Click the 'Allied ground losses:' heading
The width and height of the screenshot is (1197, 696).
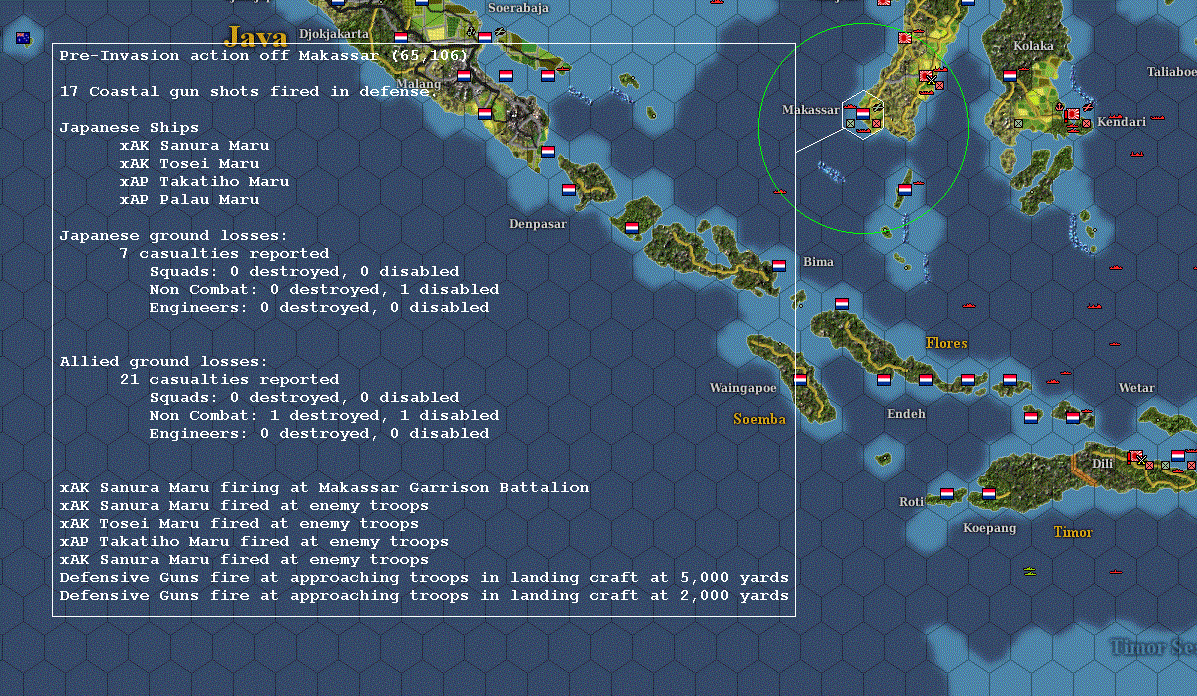164,362
